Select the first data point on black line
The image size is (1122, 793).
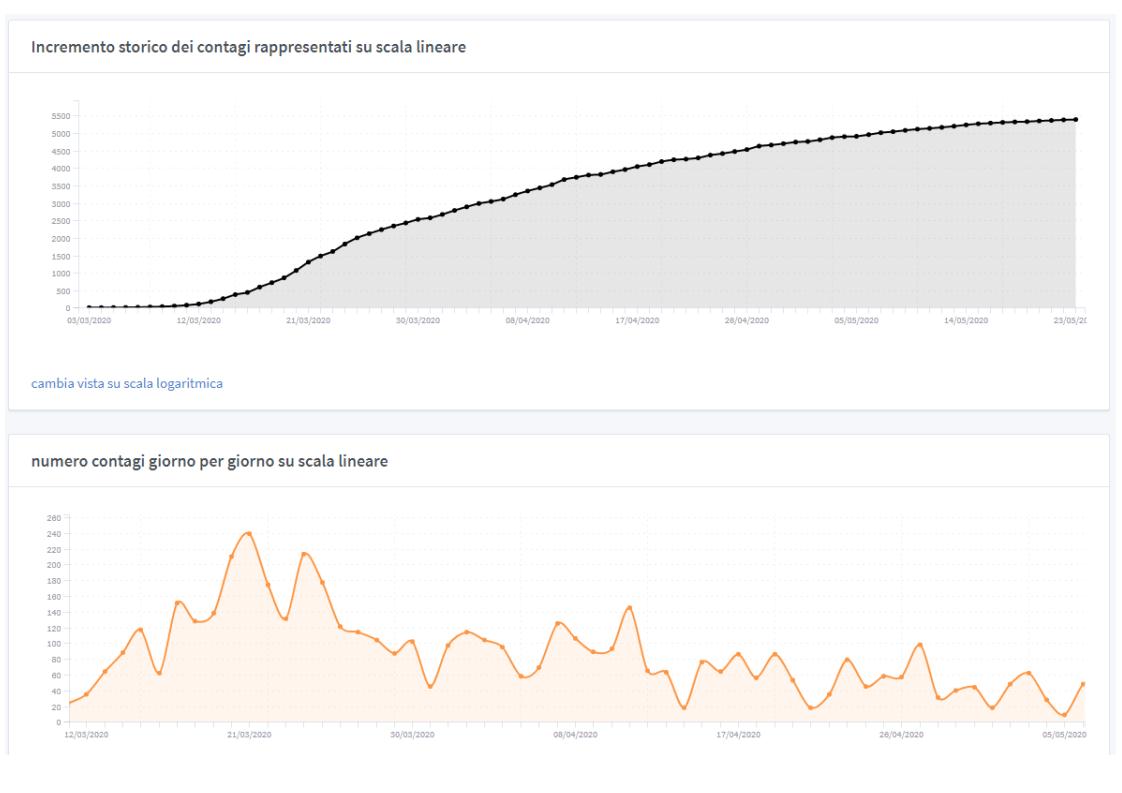point(89,307)
